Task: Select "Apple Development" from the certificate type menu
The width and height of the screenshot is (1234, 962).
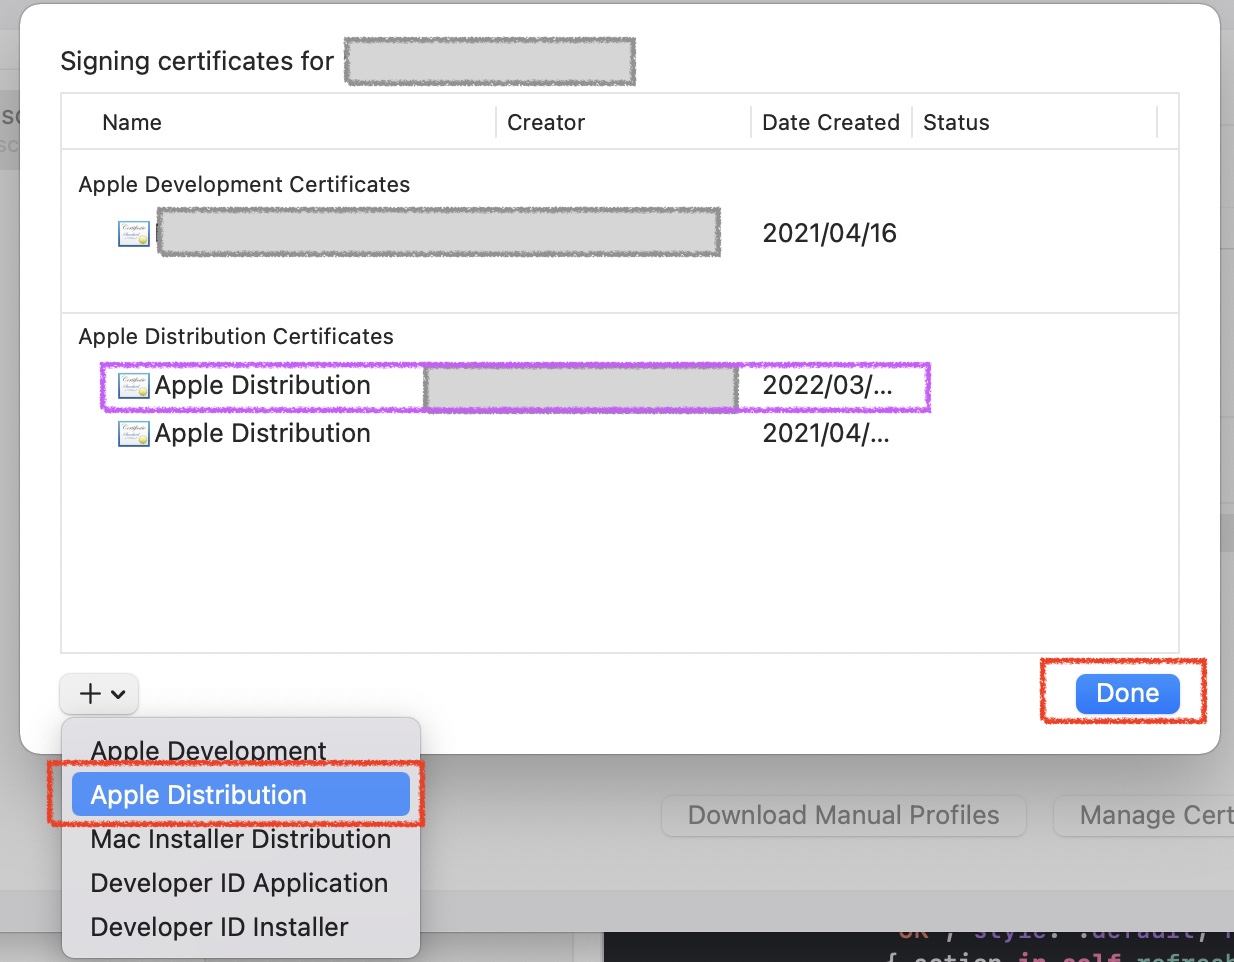Action: pyautogui.click(x=207, y=750)
